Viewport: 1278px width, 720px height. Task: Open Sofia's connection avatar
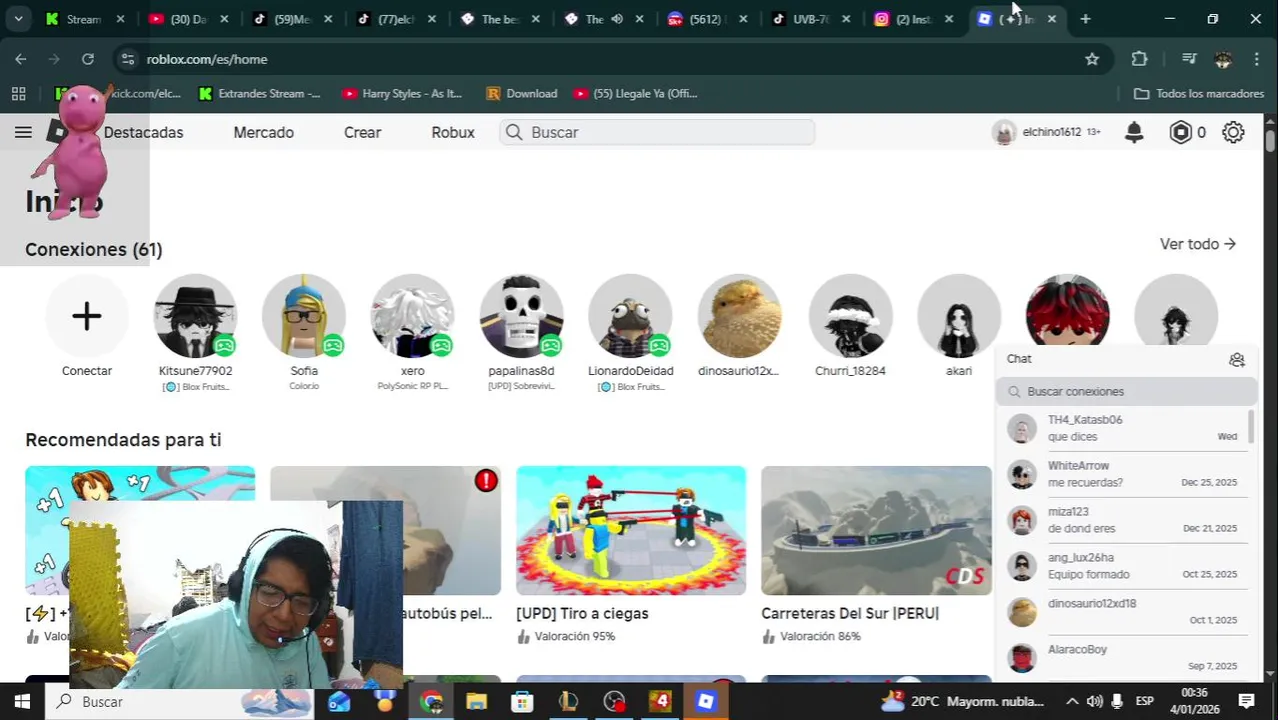(x=304, y=316)
